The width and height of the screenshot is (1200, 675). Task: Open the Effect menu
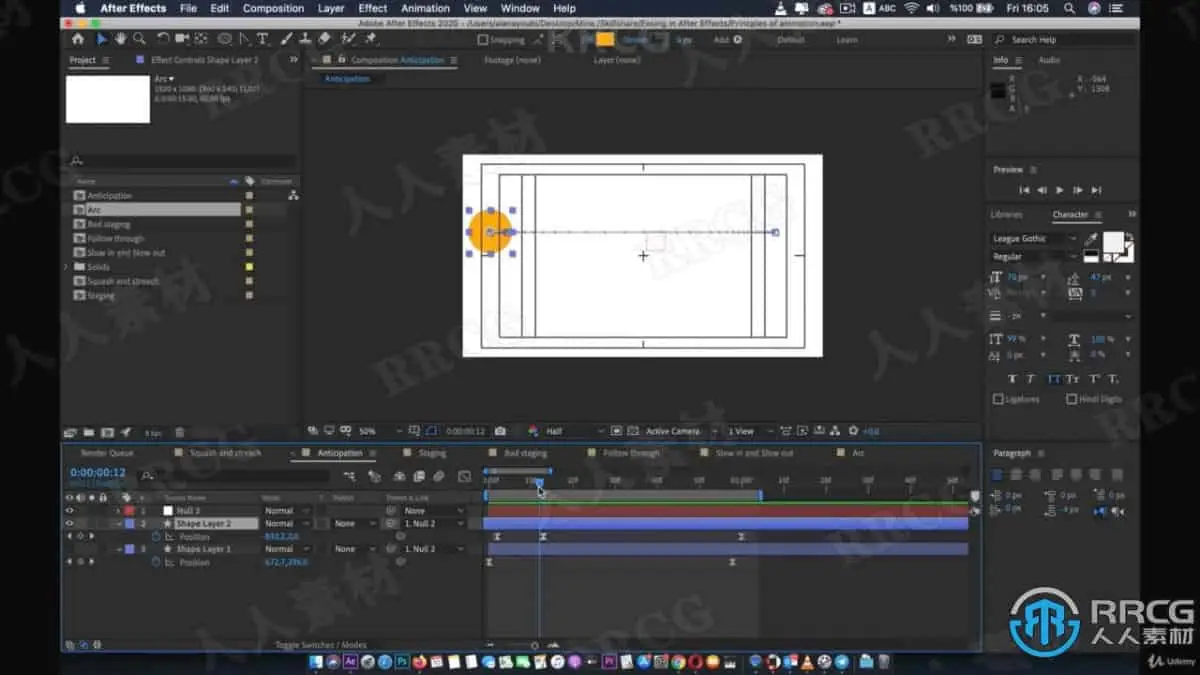point(373,8)
